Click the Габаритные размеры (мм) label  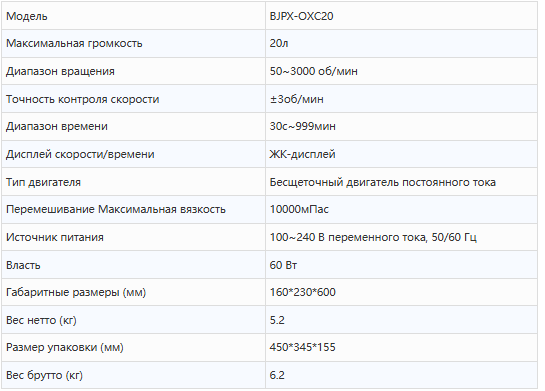(x=76, y=292)
